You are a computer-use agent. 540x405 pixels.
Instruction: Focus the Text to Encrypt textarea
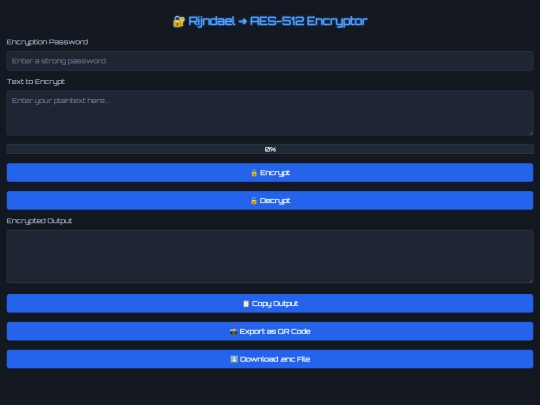(x=270, y=113)
